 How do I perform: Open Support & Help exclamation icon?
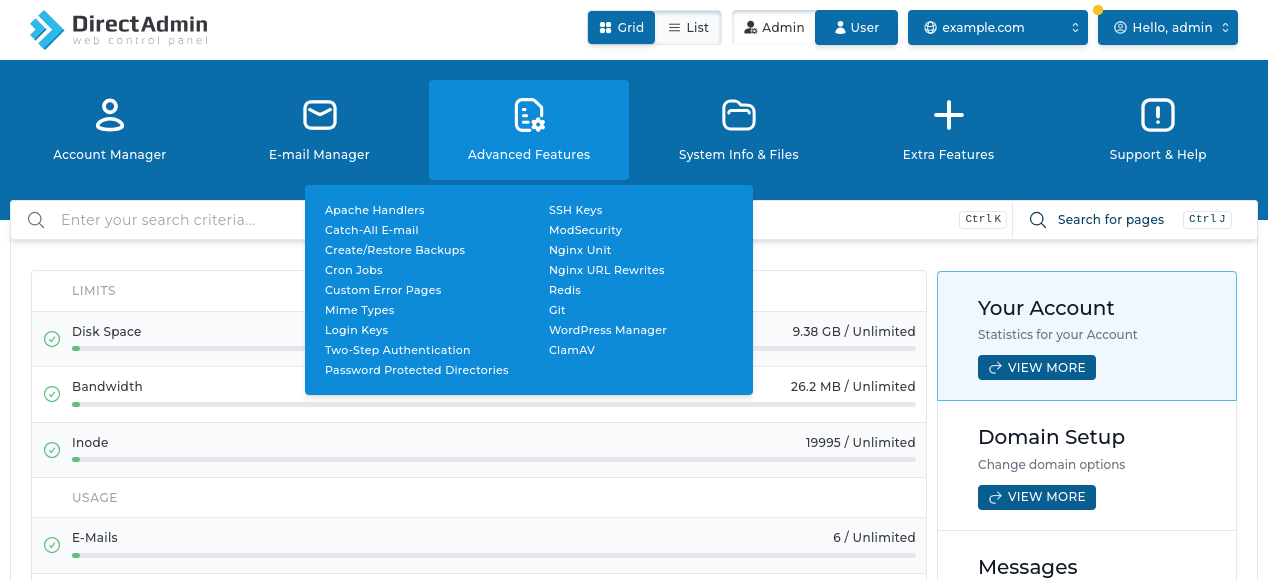(x=1157, y=115)
